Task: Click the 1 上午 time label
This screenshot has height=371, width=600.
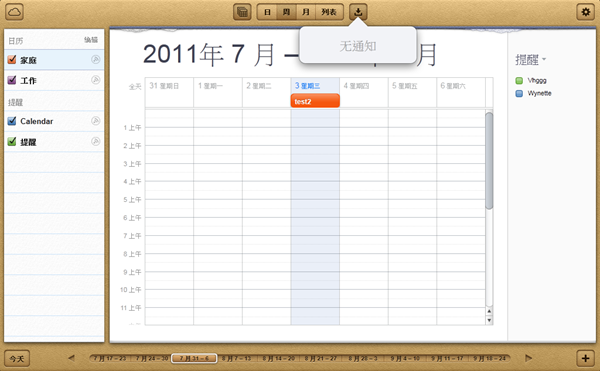Action: click(x=132, y=128)
